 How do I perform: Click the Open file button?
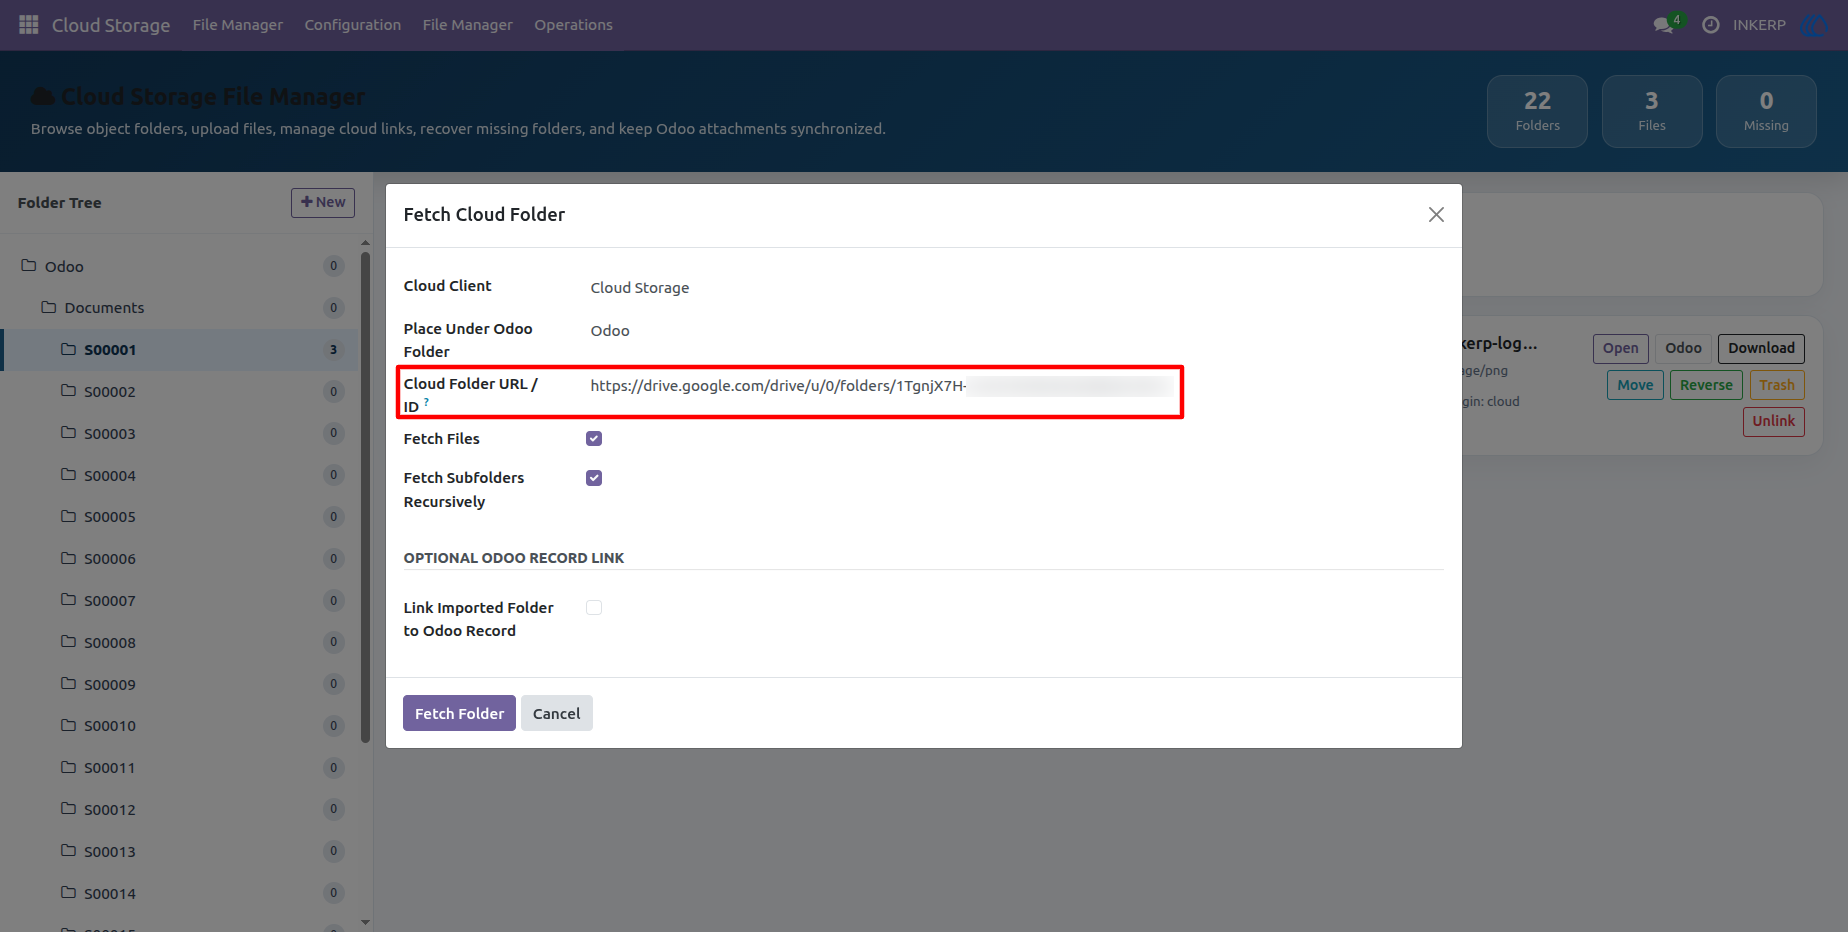pyautogui.click(x=1620, y=348)
